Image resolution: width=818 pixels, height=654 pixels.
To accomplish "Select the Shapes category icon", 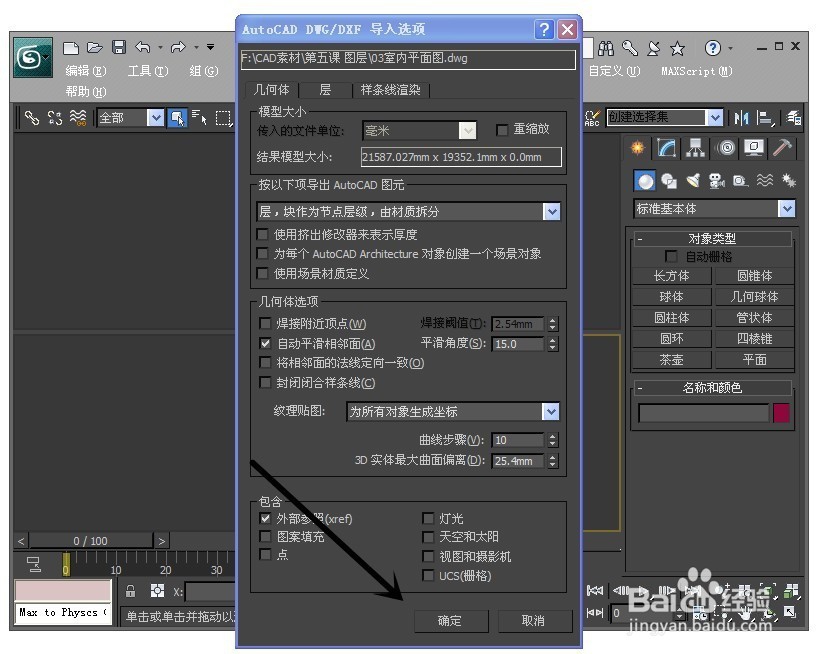I will tap(669, 181).
